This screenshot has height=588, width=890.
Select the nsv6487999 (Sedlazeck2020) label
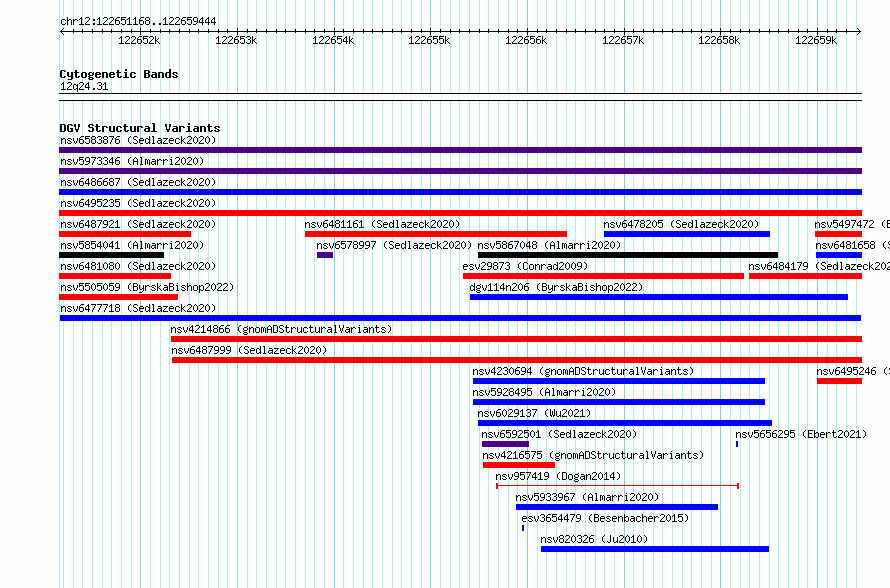coord(249,350)
